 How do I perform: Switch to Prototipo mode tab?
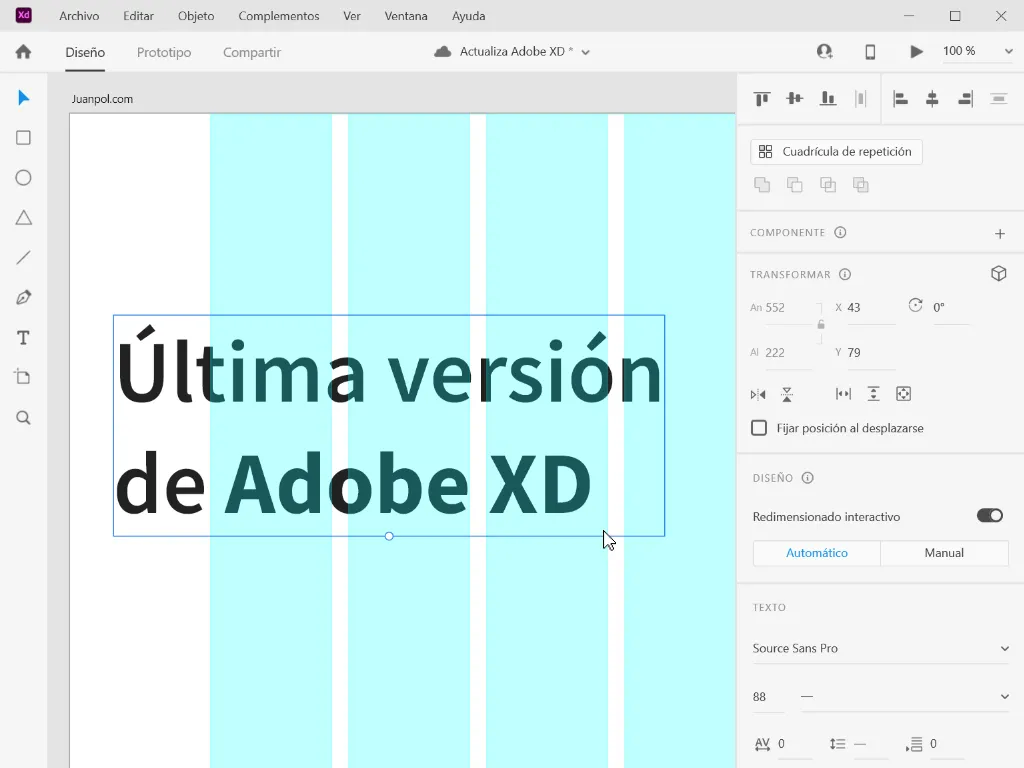164,52
